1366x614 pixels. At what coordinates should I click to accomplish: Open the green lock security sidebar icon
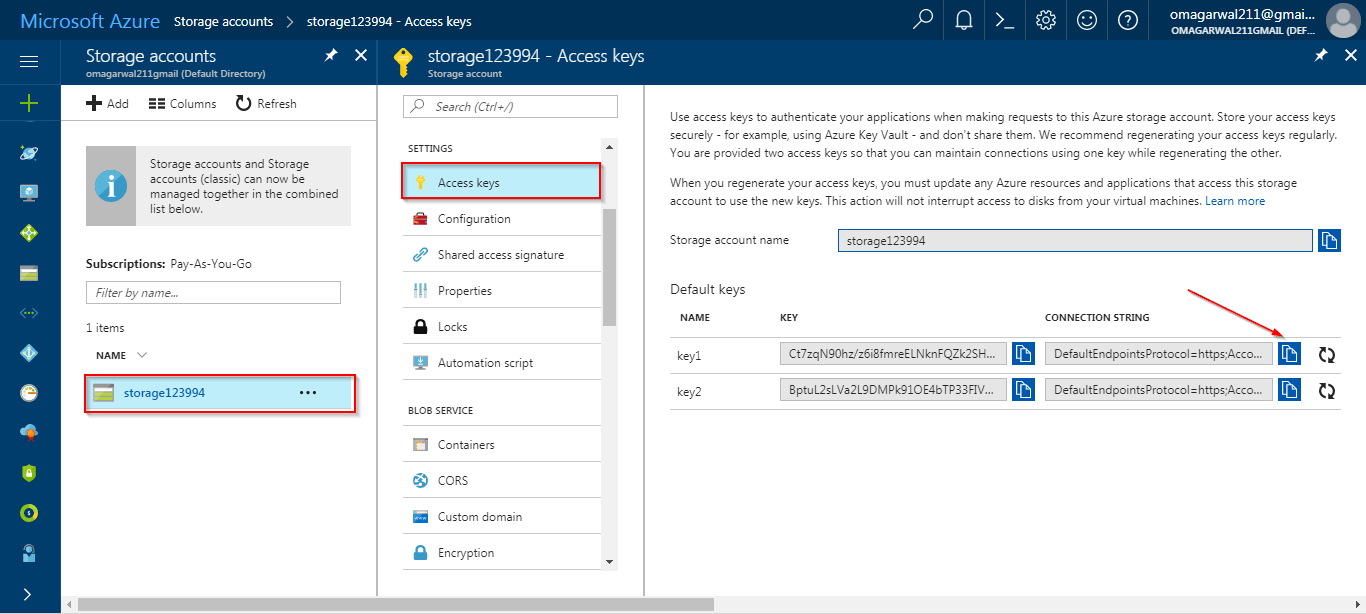[x=29, y=473]
